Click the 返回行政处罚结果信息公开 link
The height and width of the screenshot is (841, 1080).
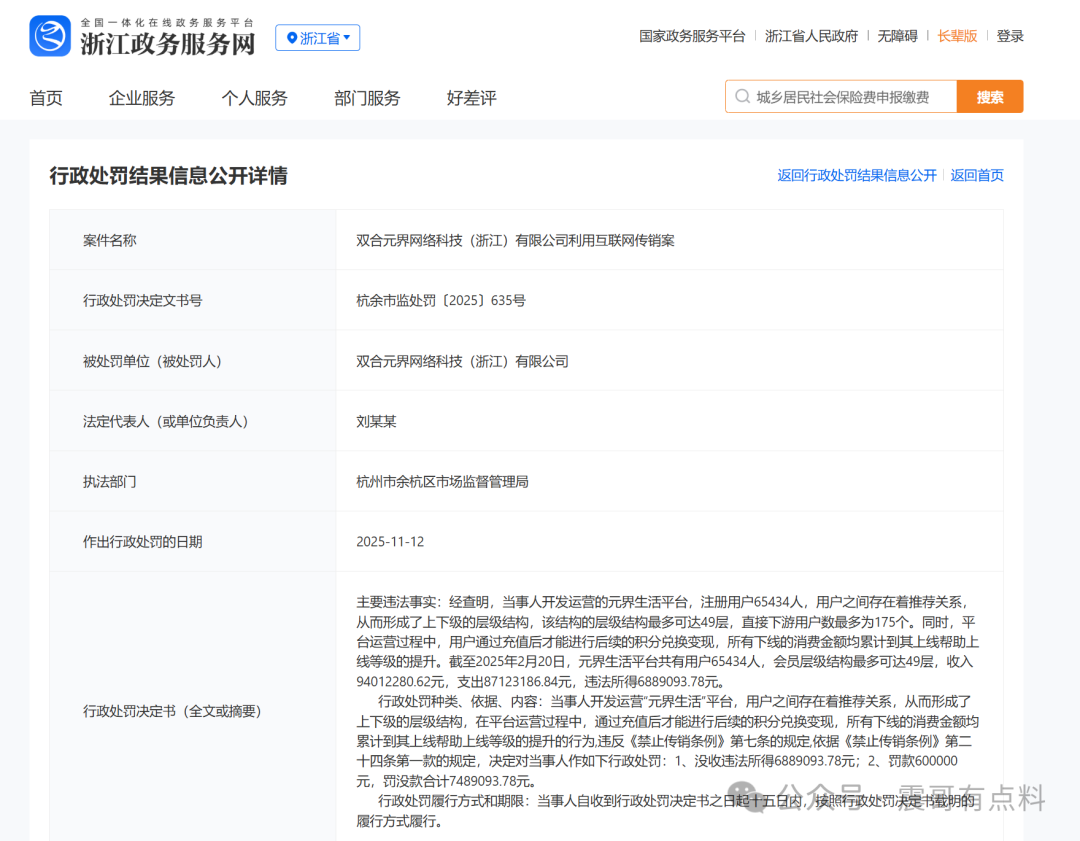coord(856,175)
